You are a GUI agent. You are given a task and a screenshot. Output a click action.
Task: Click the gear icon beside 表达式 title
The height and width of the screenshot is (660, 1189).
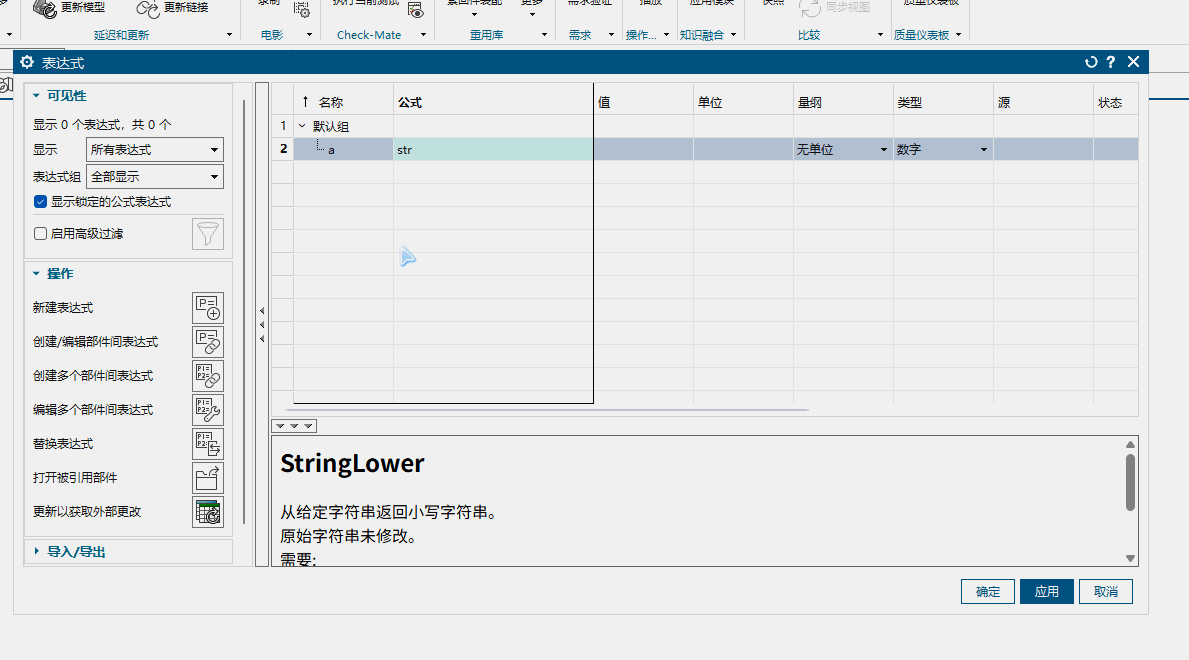(x=27, y=62)
